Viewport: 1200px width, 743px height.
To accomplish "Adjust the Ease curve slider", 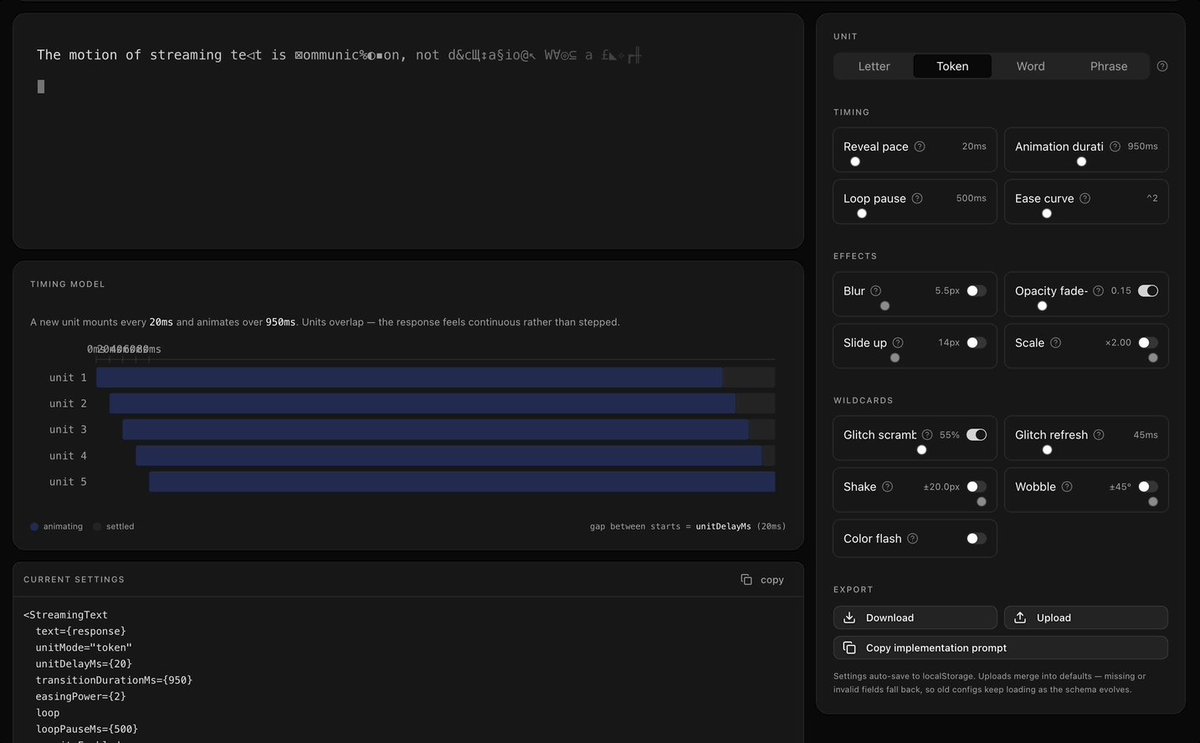I will pyautogui.click(x=1046, y=213).
